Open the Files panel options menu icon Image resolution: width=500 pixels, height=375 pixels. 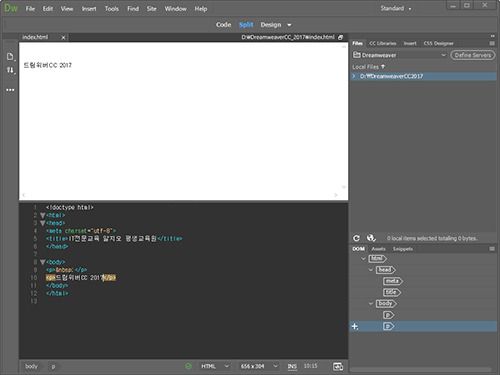[x=492, y=43]
